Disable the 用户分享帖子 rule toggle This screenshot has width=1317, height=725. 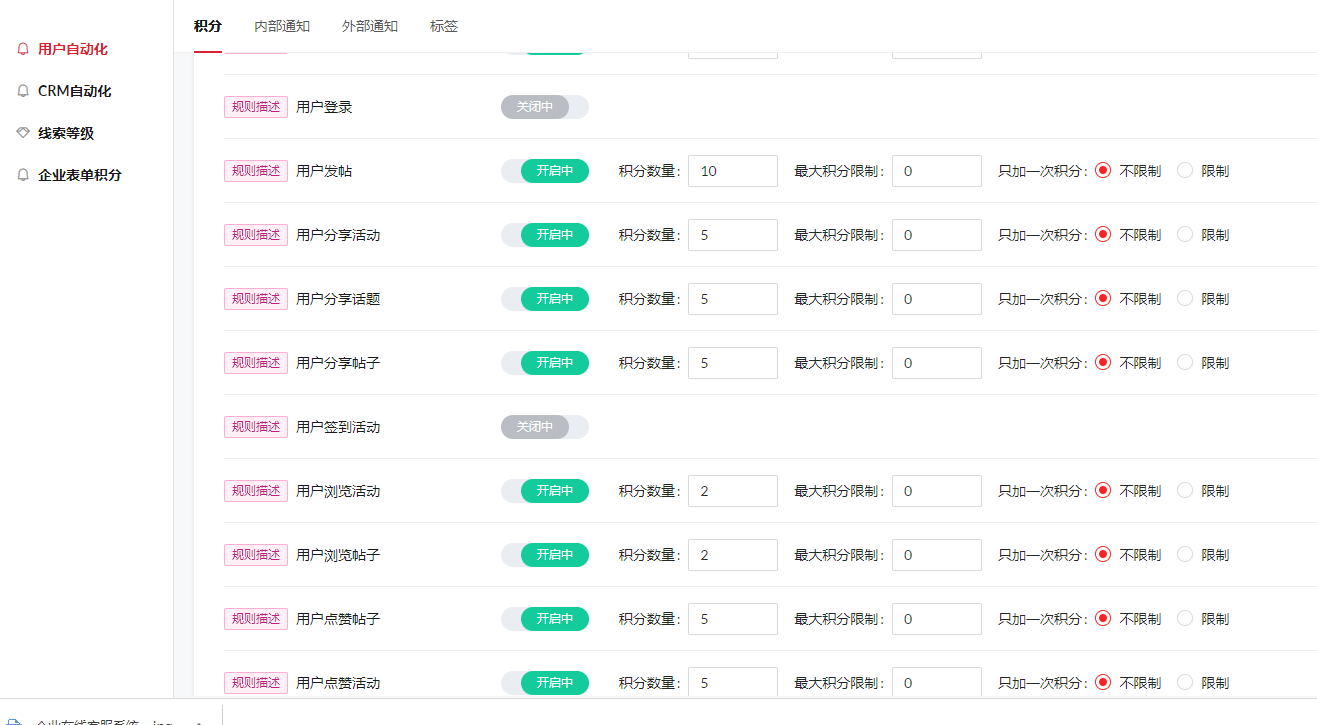tap(545, 363)
